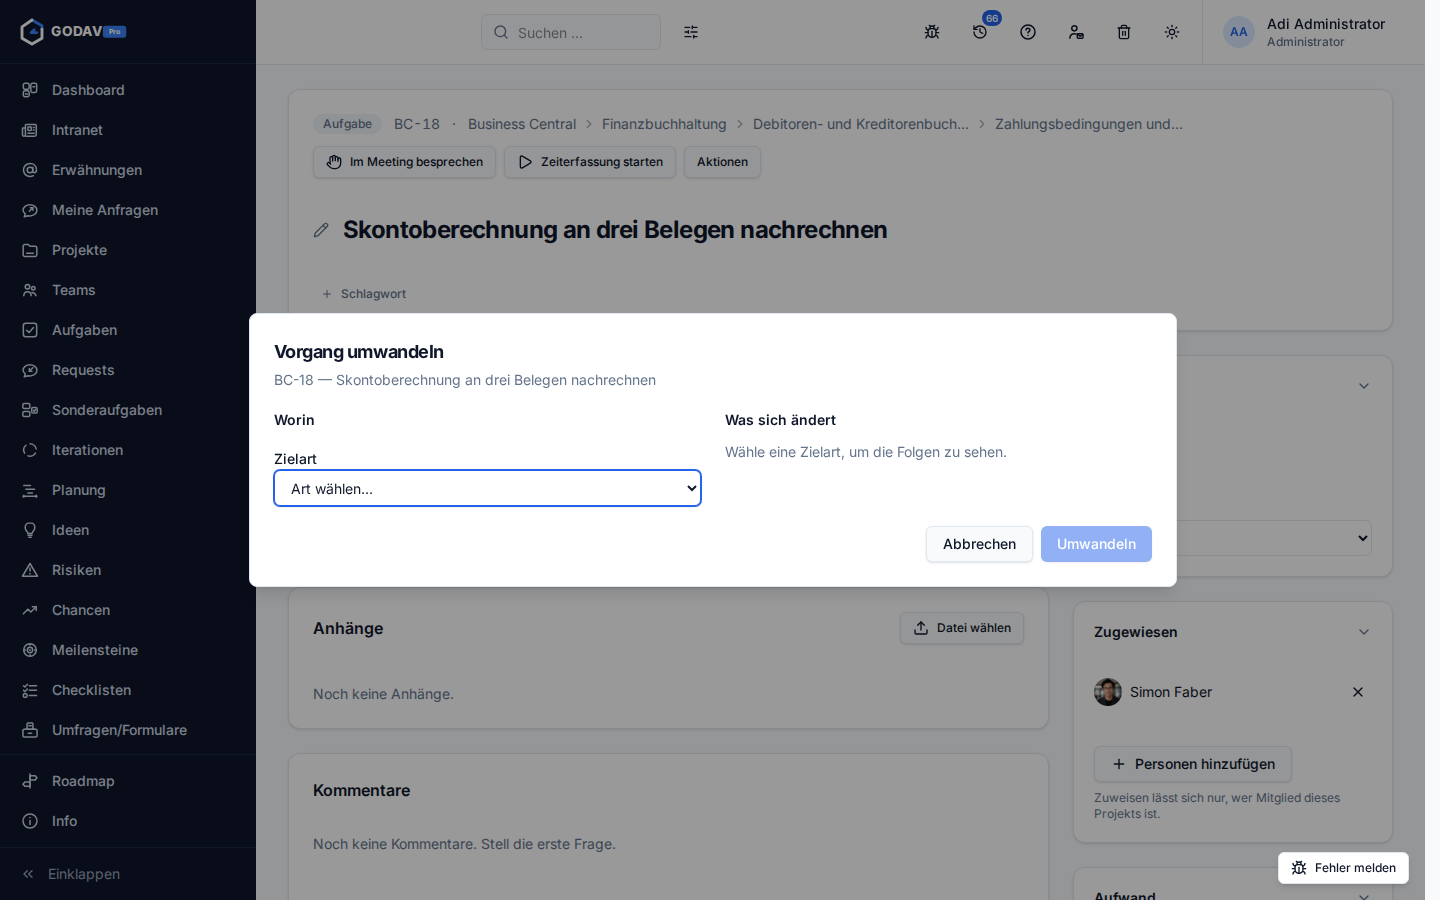Click Abbrechen in dialog
Viewport: 1440px width, 900px height.
pos(979,544)
